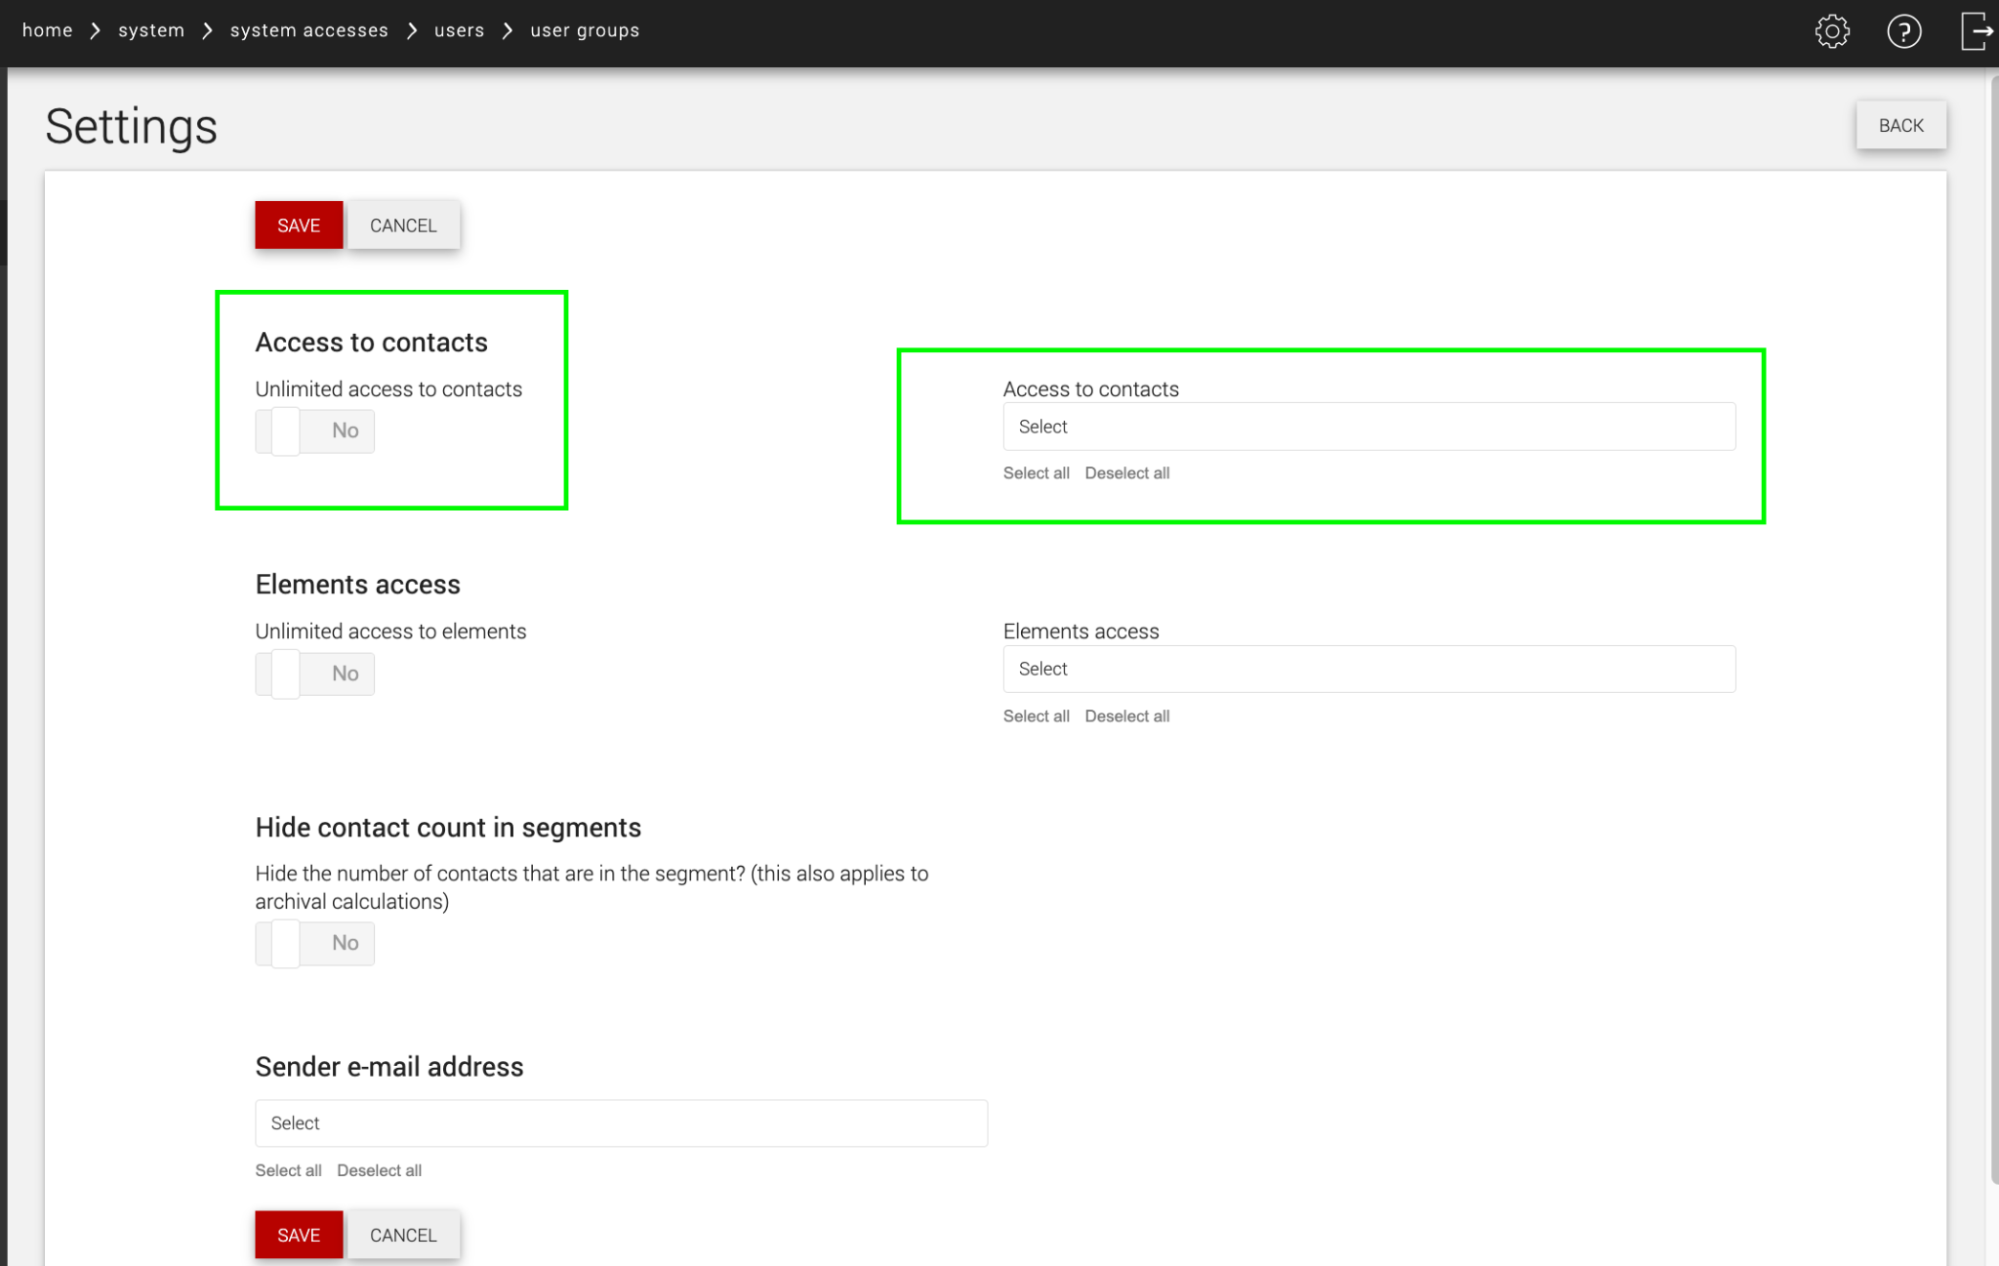Click the Access to contacts section heading
Screen dimensions: 1999x1266
click(371, 343)
